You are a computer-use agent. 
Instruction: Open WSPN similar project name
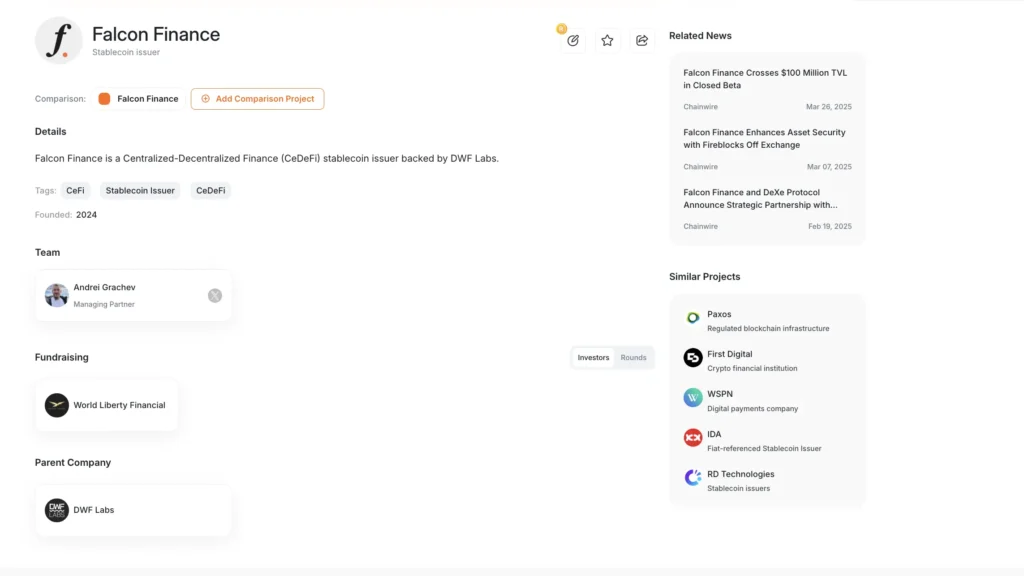(720, 394)
